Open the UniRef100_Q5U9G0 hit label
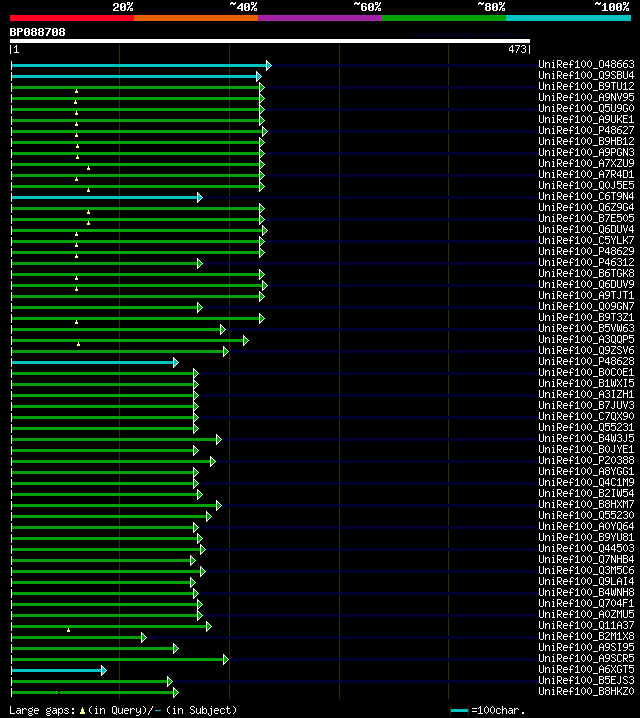Image resolution: width=640 pixels, height=718 pixels. pyautogui.click(x=586, y=108)
